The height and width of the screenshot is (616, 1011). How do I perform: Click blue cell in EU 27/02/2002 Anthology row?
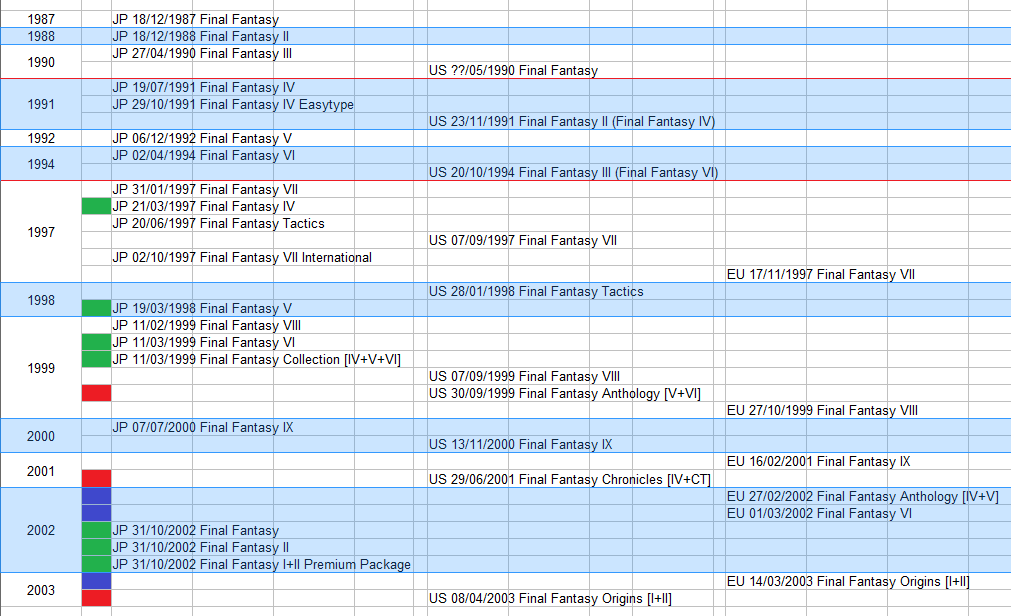pyautogui.click(x=97, y=496)
